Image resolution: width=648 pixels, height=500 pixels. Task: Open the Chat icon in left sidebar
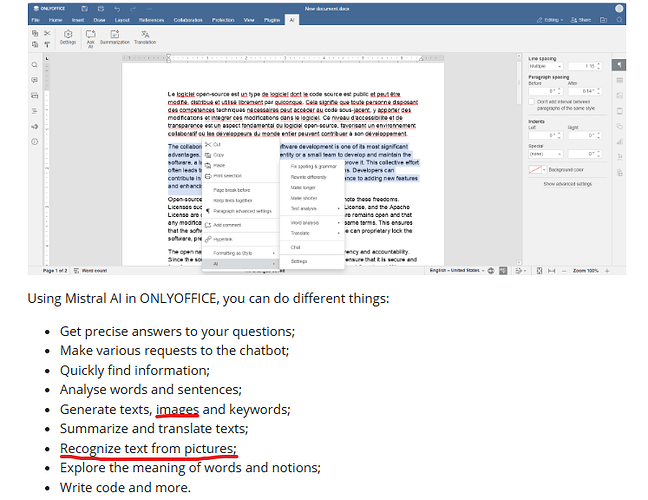35,95
